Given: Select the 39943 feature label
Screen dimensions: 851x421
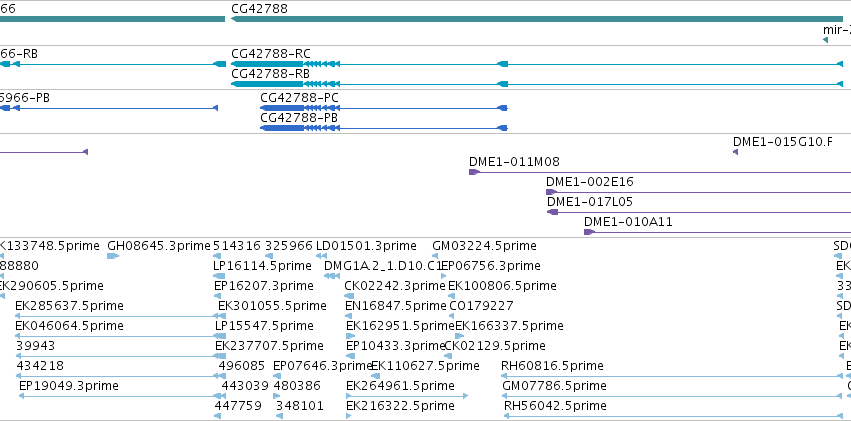Looking at the screenshot, I should 35,346.
